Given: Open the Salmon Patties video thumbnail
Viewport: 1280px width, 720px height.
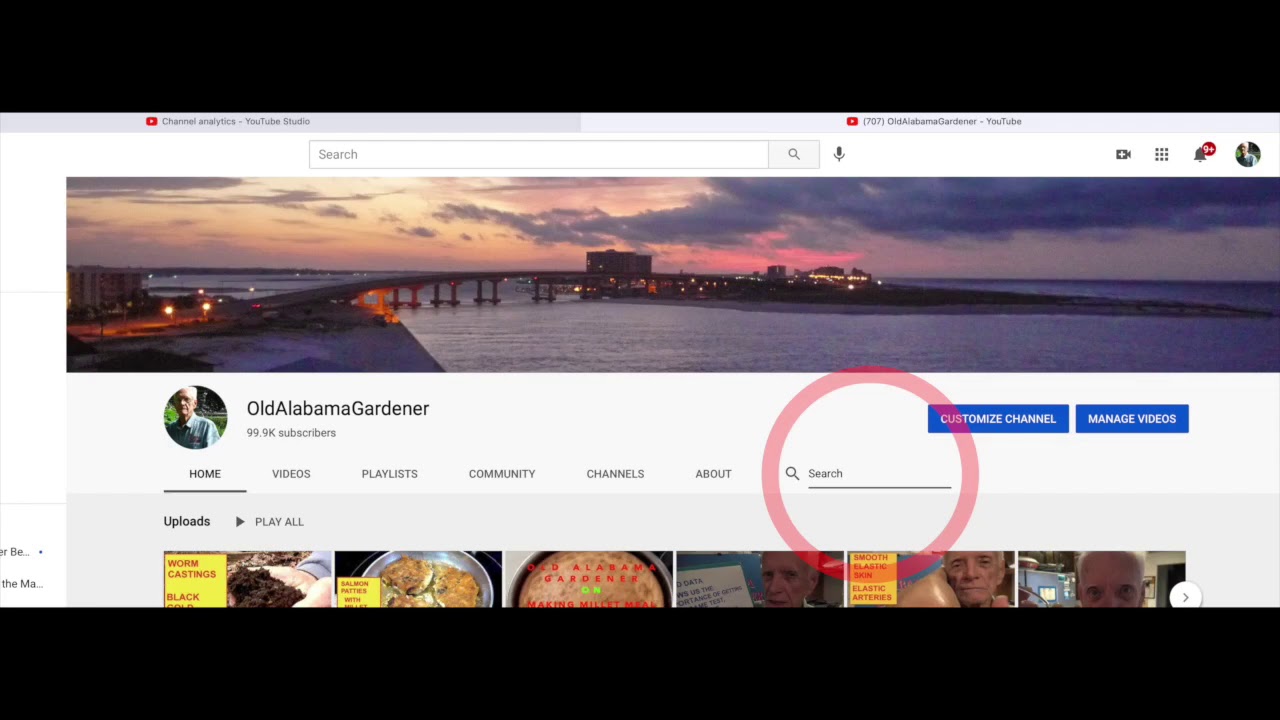Looking at the screenshot, I should (418, 579).
